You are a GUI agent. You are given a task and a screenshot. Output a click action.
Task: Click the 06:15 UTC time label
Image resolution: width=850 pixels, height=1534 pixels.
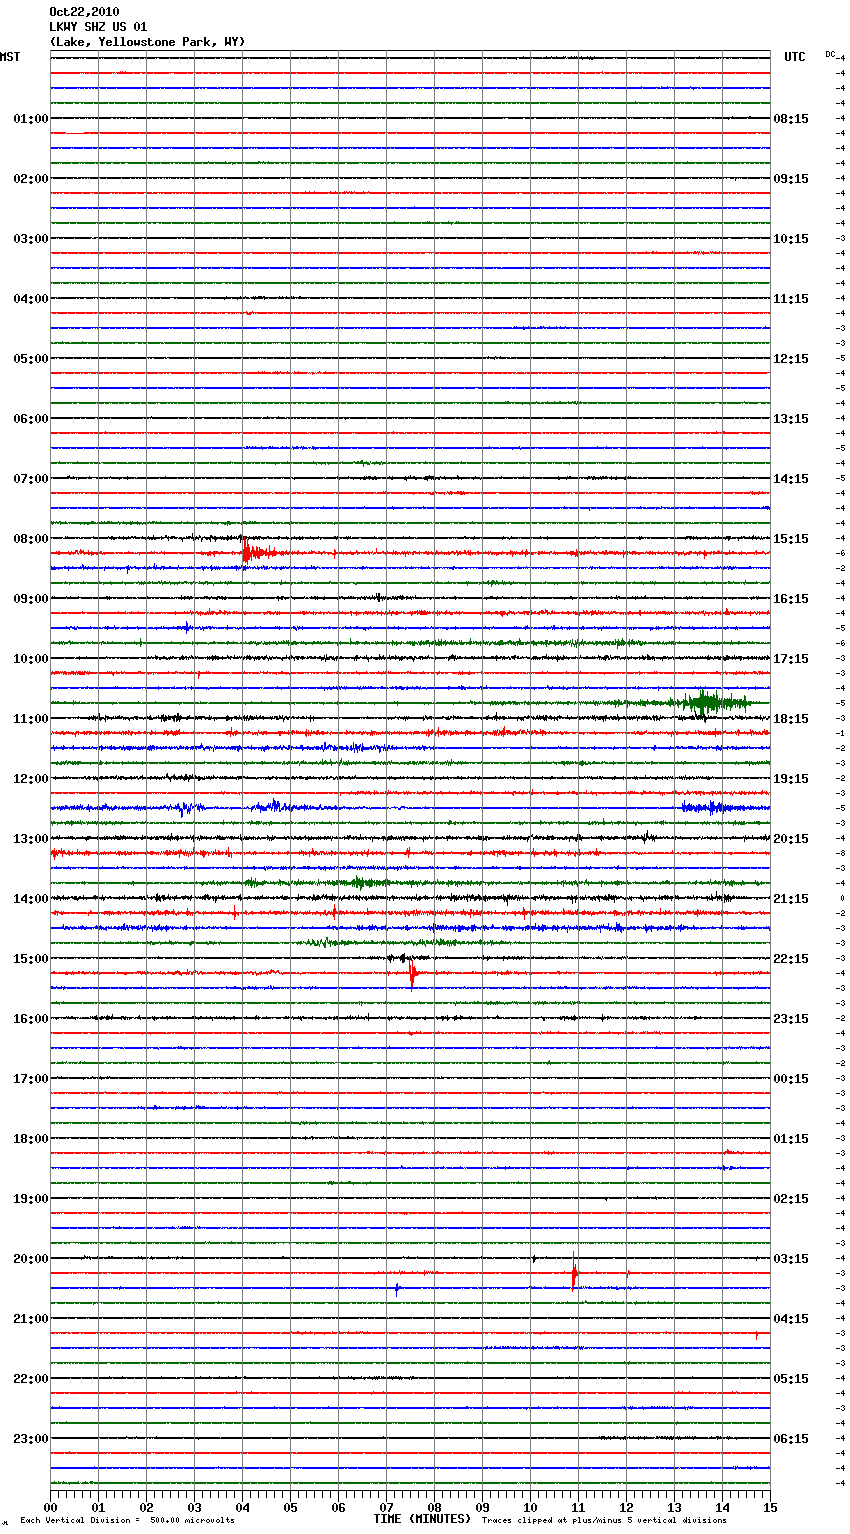point(791,1439)
